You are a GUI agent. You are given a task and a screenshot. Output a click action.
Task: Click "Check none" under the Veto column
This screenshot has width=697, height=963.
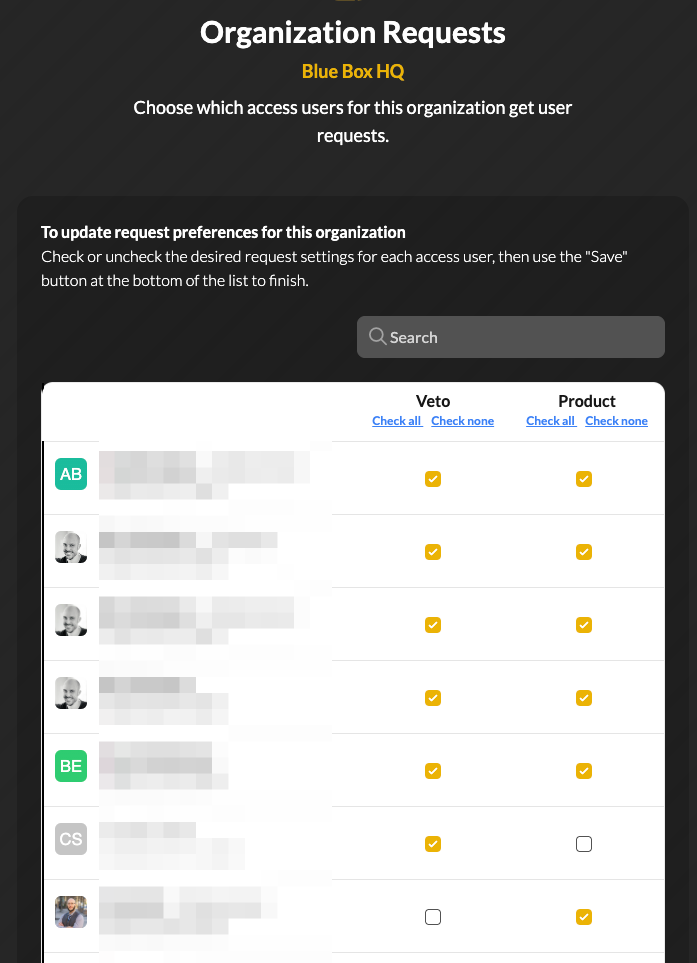point(462,421)
